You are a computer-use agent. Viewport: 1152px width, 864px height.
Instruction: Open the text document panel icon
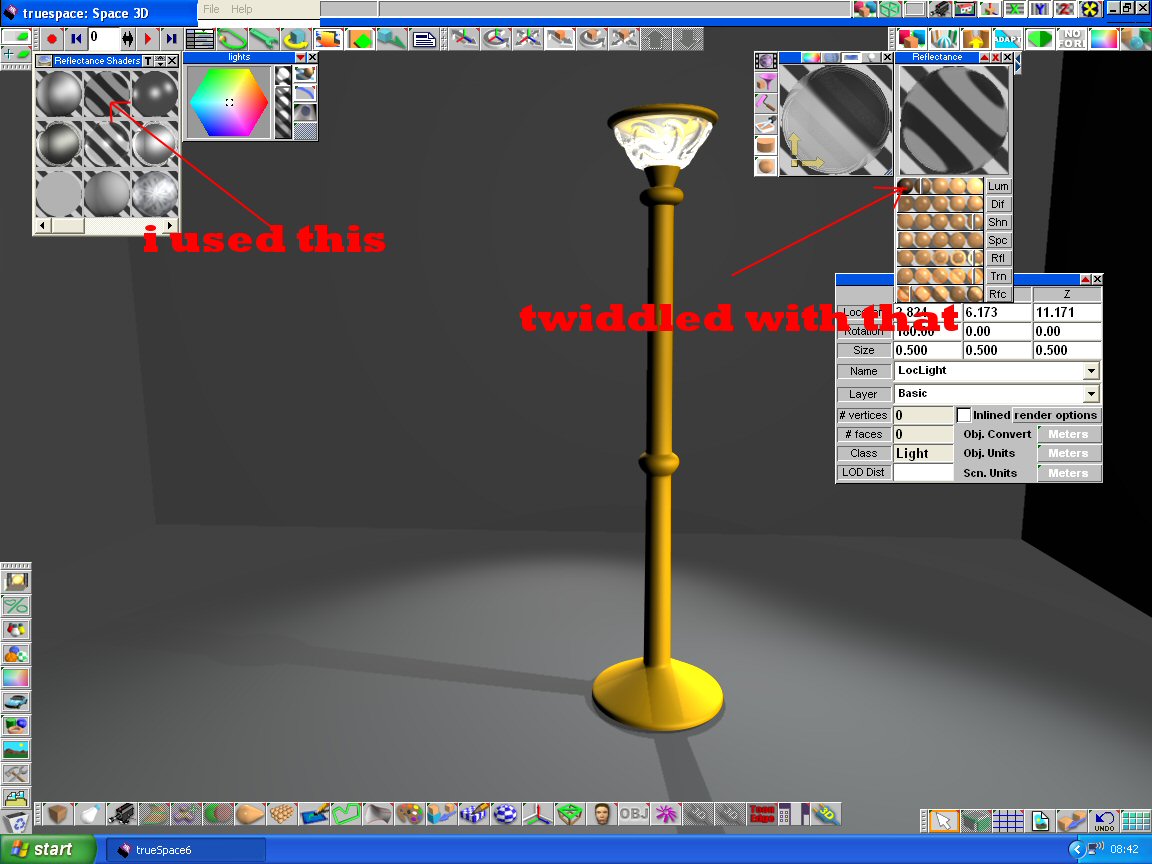coord(424,38)
